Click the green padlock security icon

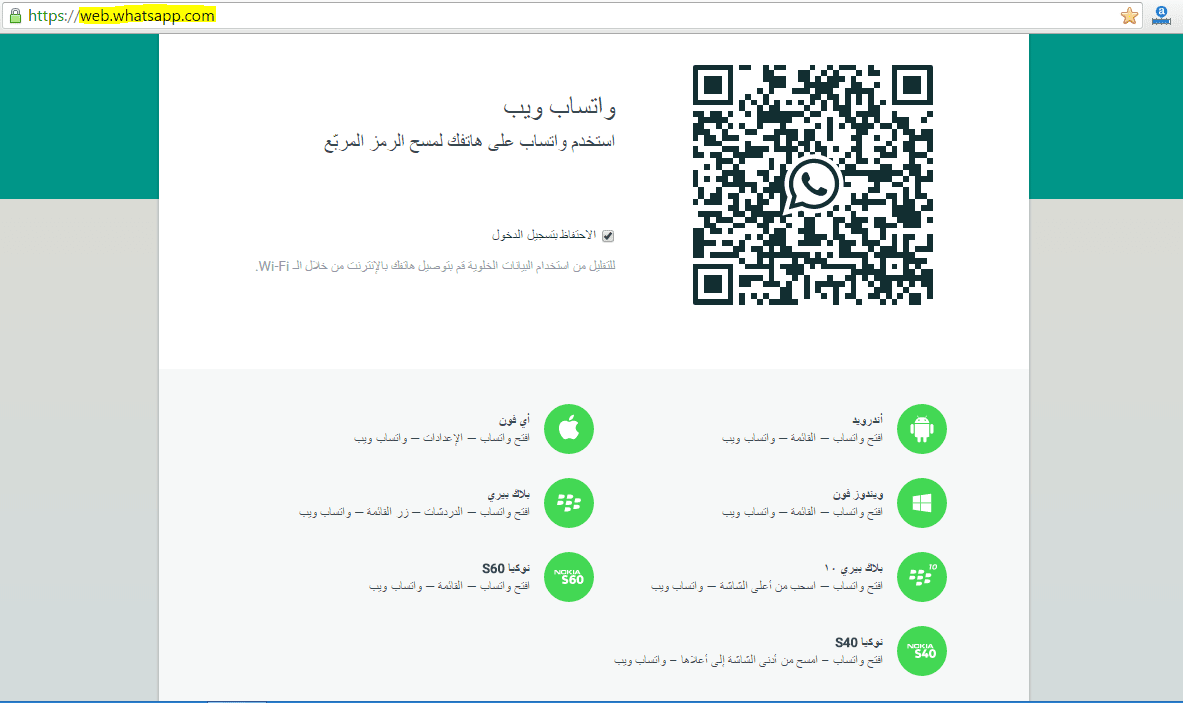click(15, 16)
